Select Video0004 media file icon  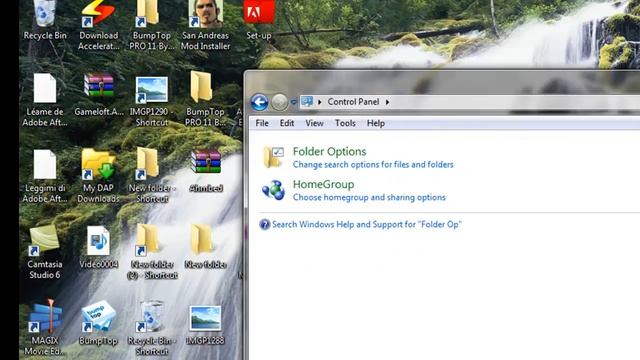(x=98, y=241)
